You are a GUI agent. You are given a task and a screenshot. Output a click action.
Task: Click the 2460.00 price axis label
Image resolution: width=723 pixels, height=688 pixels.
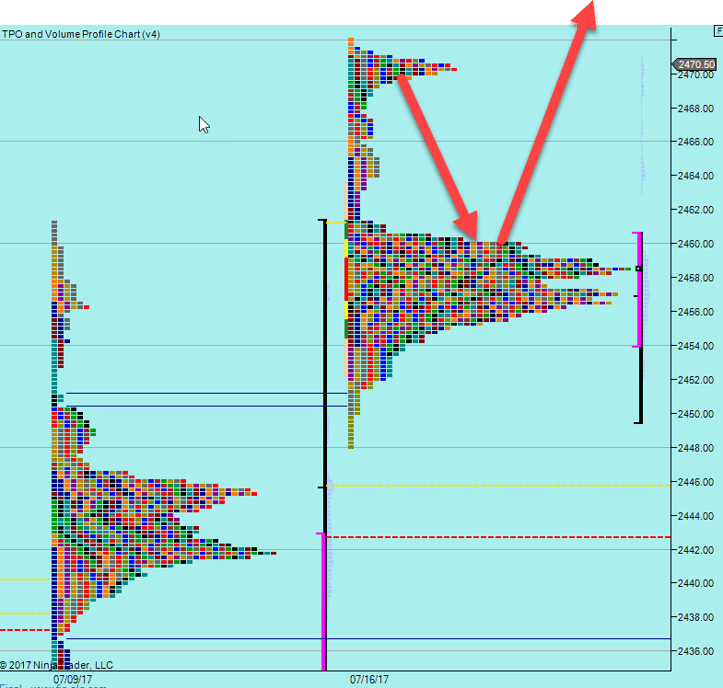(x=695, y=244)
